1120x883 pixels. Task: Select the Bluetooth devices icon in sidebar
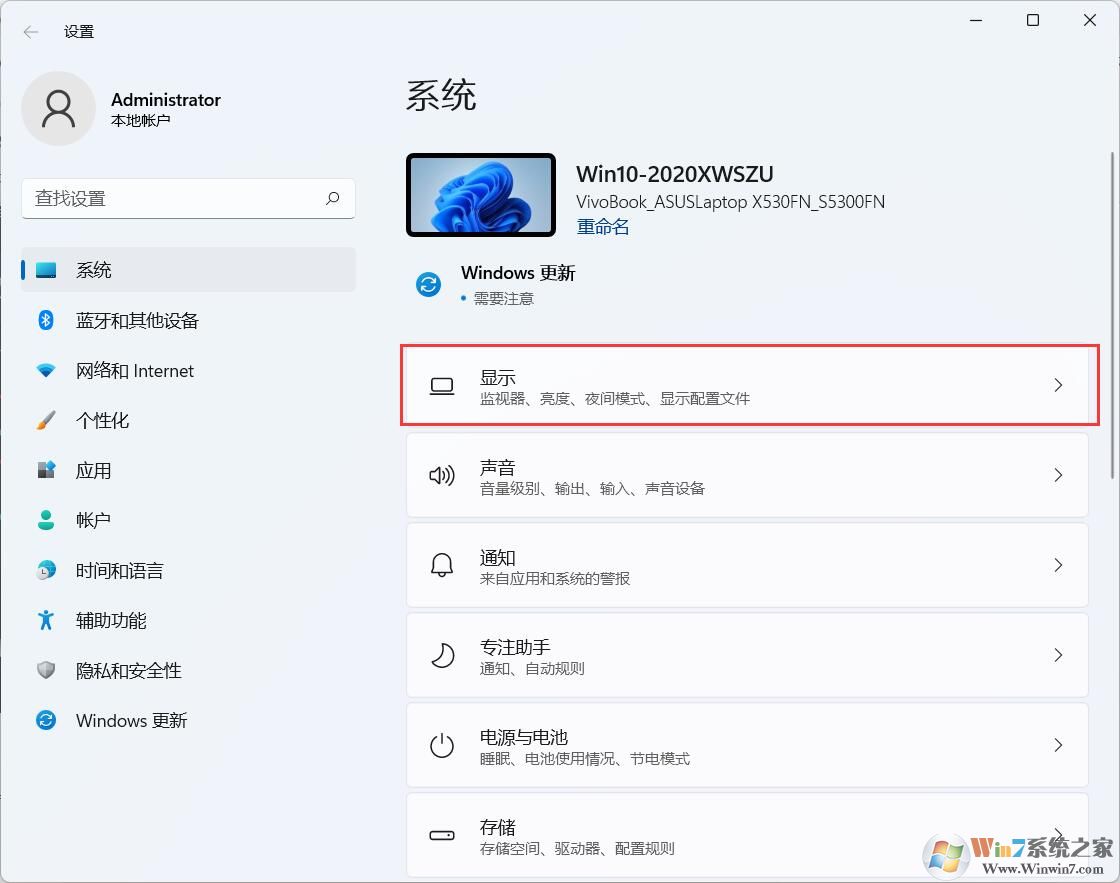click(47, 320)
